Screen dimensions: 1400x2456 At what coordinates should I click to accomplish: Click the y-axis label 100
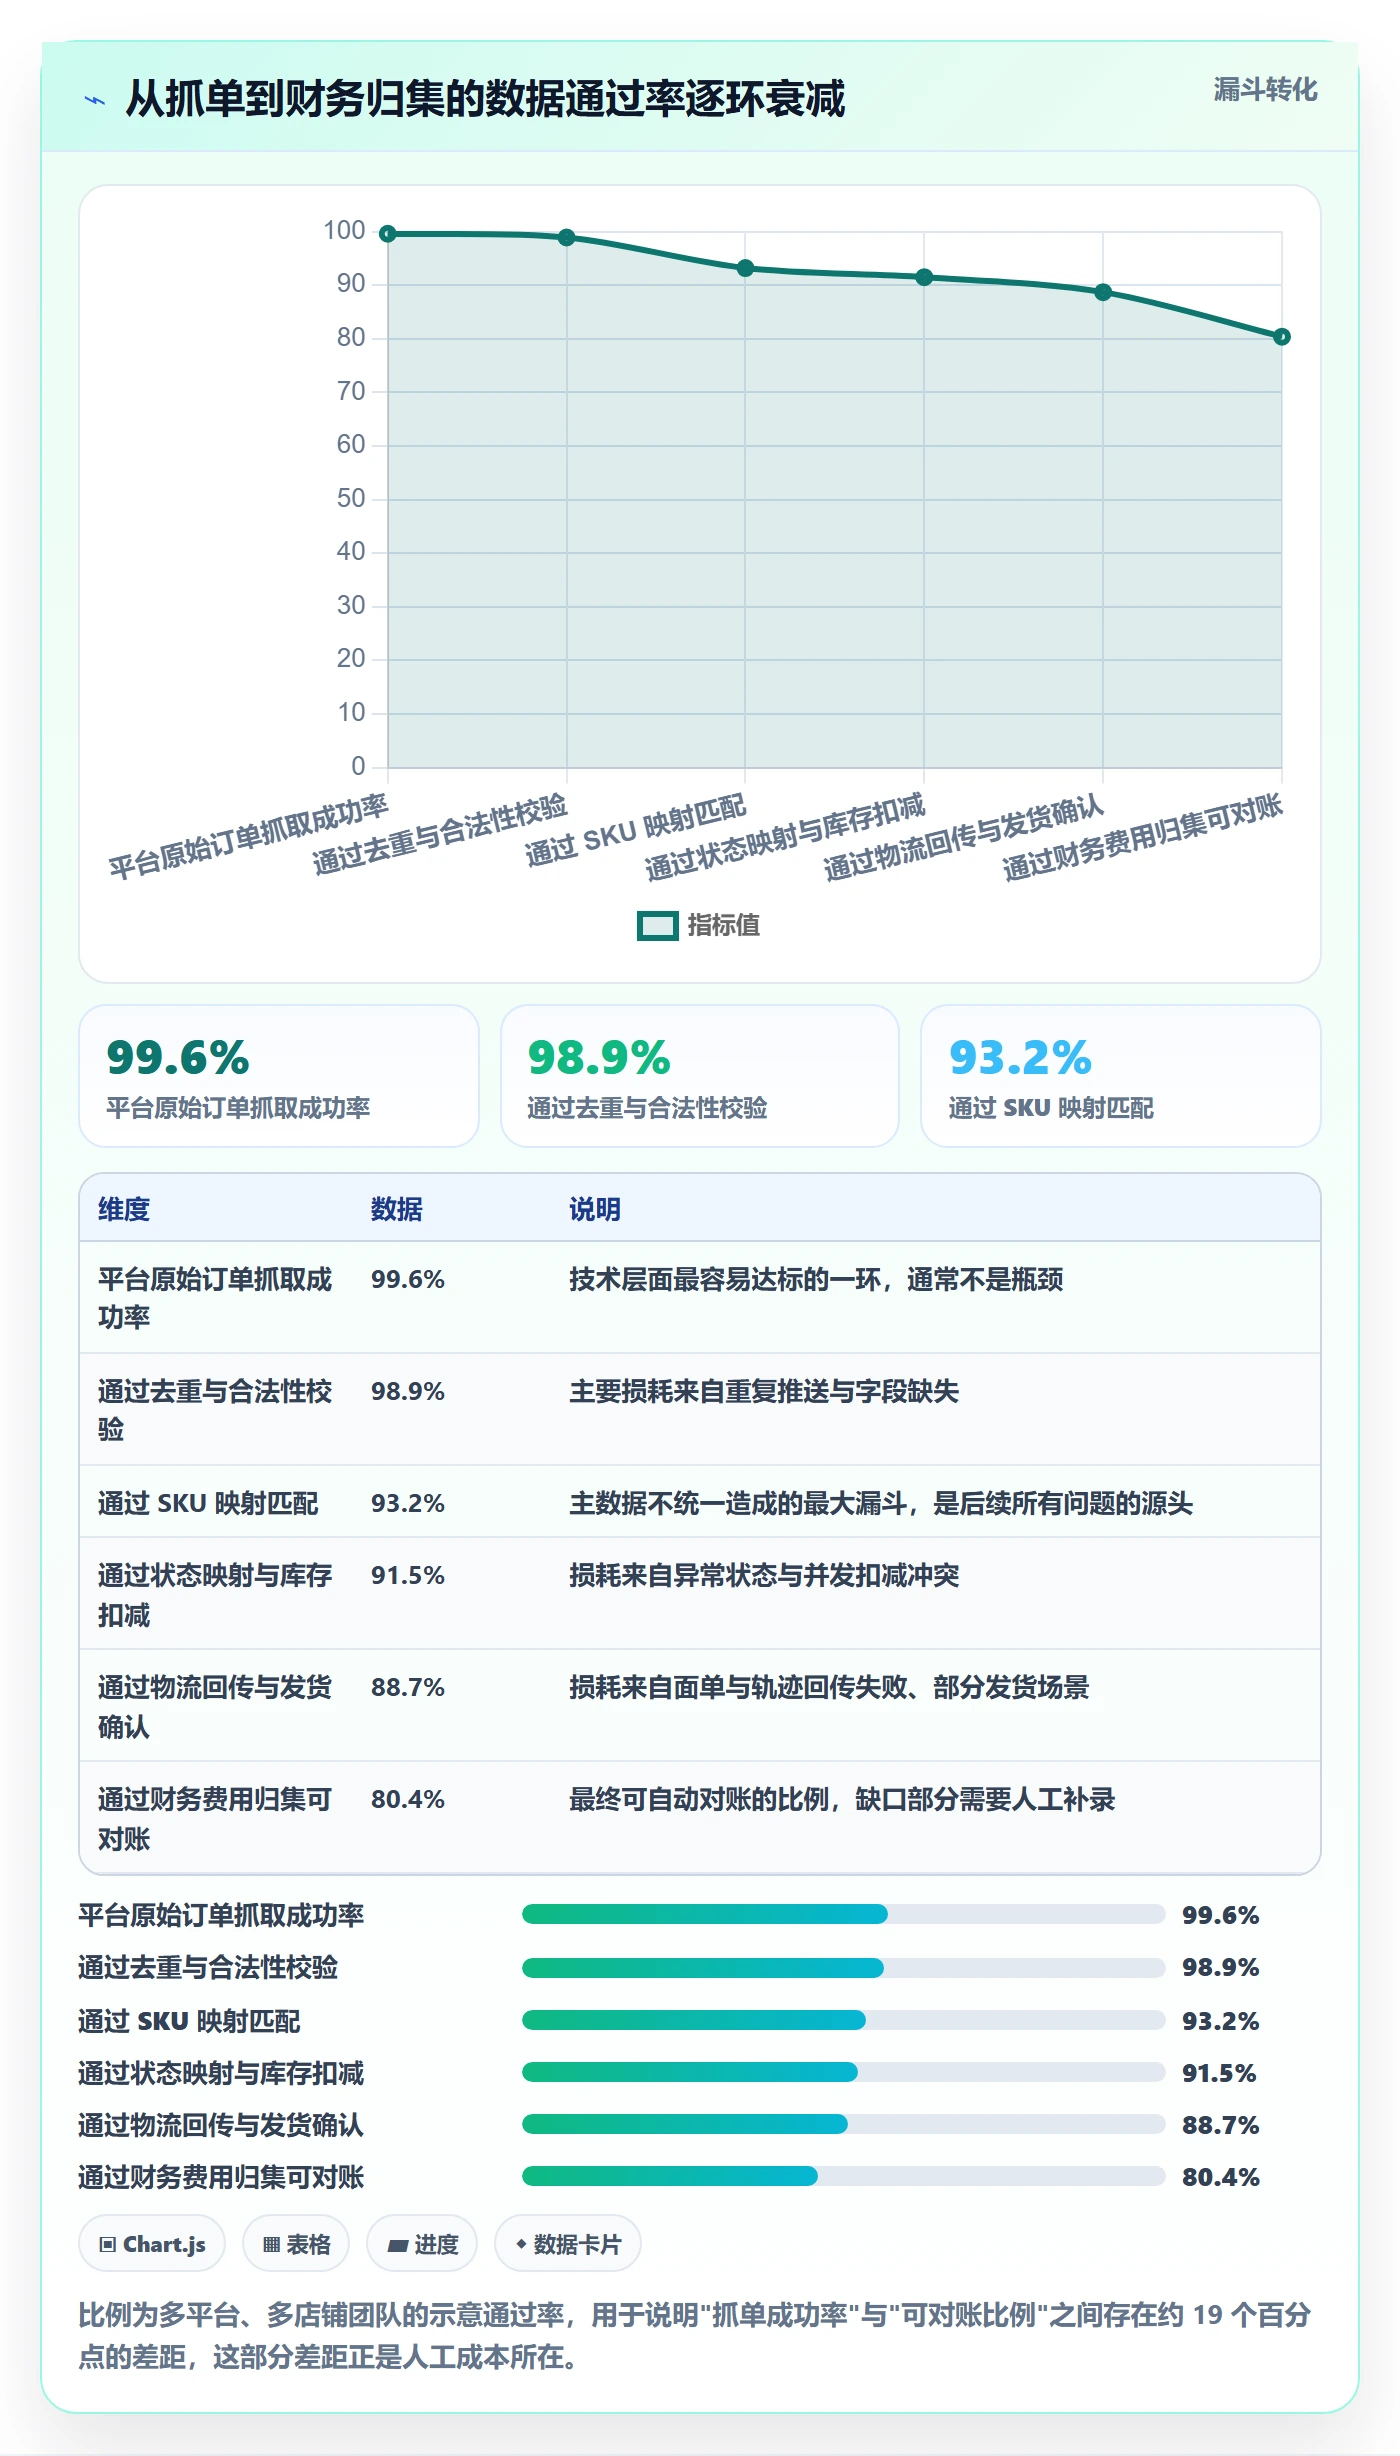point(344,230)
